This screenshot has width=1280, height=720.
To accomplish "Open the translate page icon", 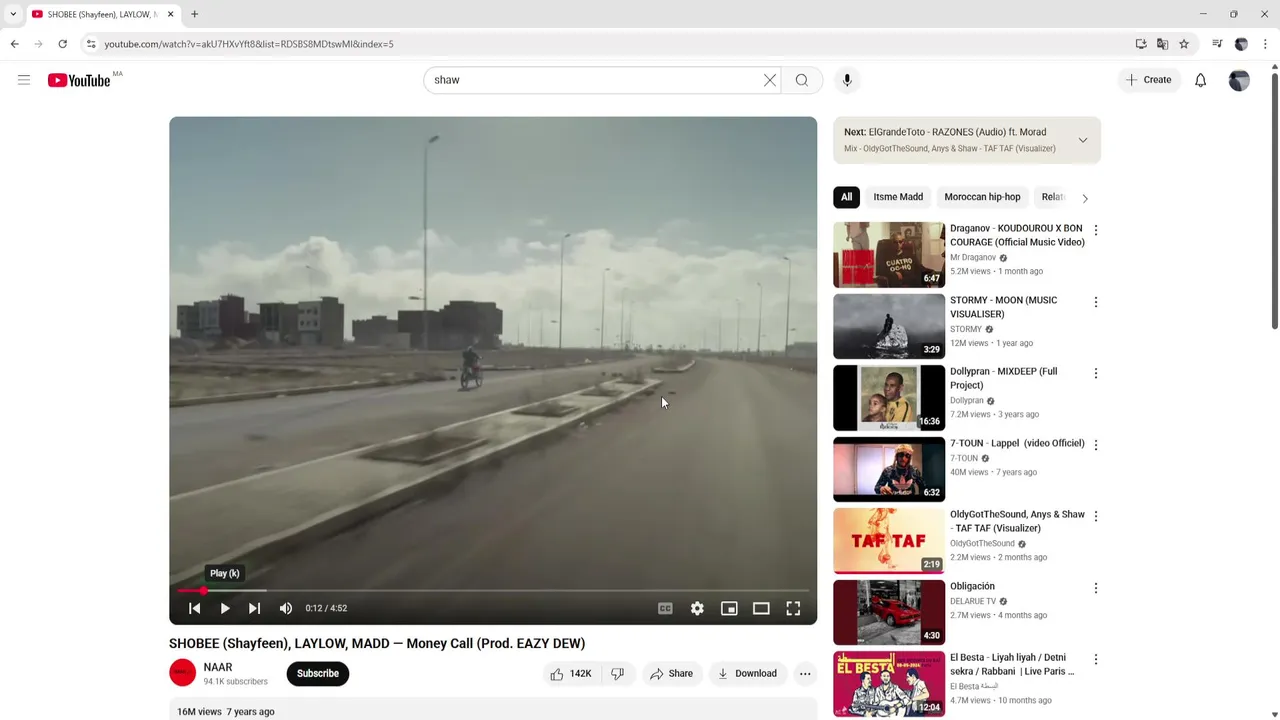I will coord(1162,44).
